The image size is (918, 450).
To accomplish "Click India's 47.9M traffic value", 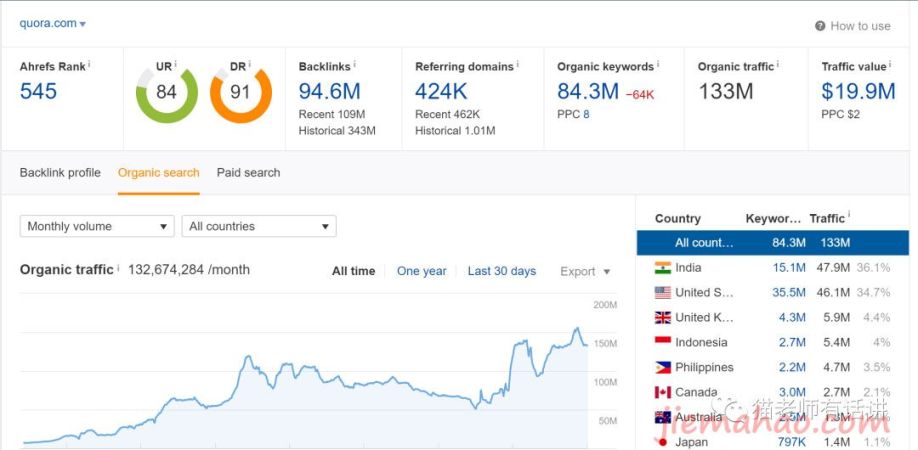I will point(833,268).
